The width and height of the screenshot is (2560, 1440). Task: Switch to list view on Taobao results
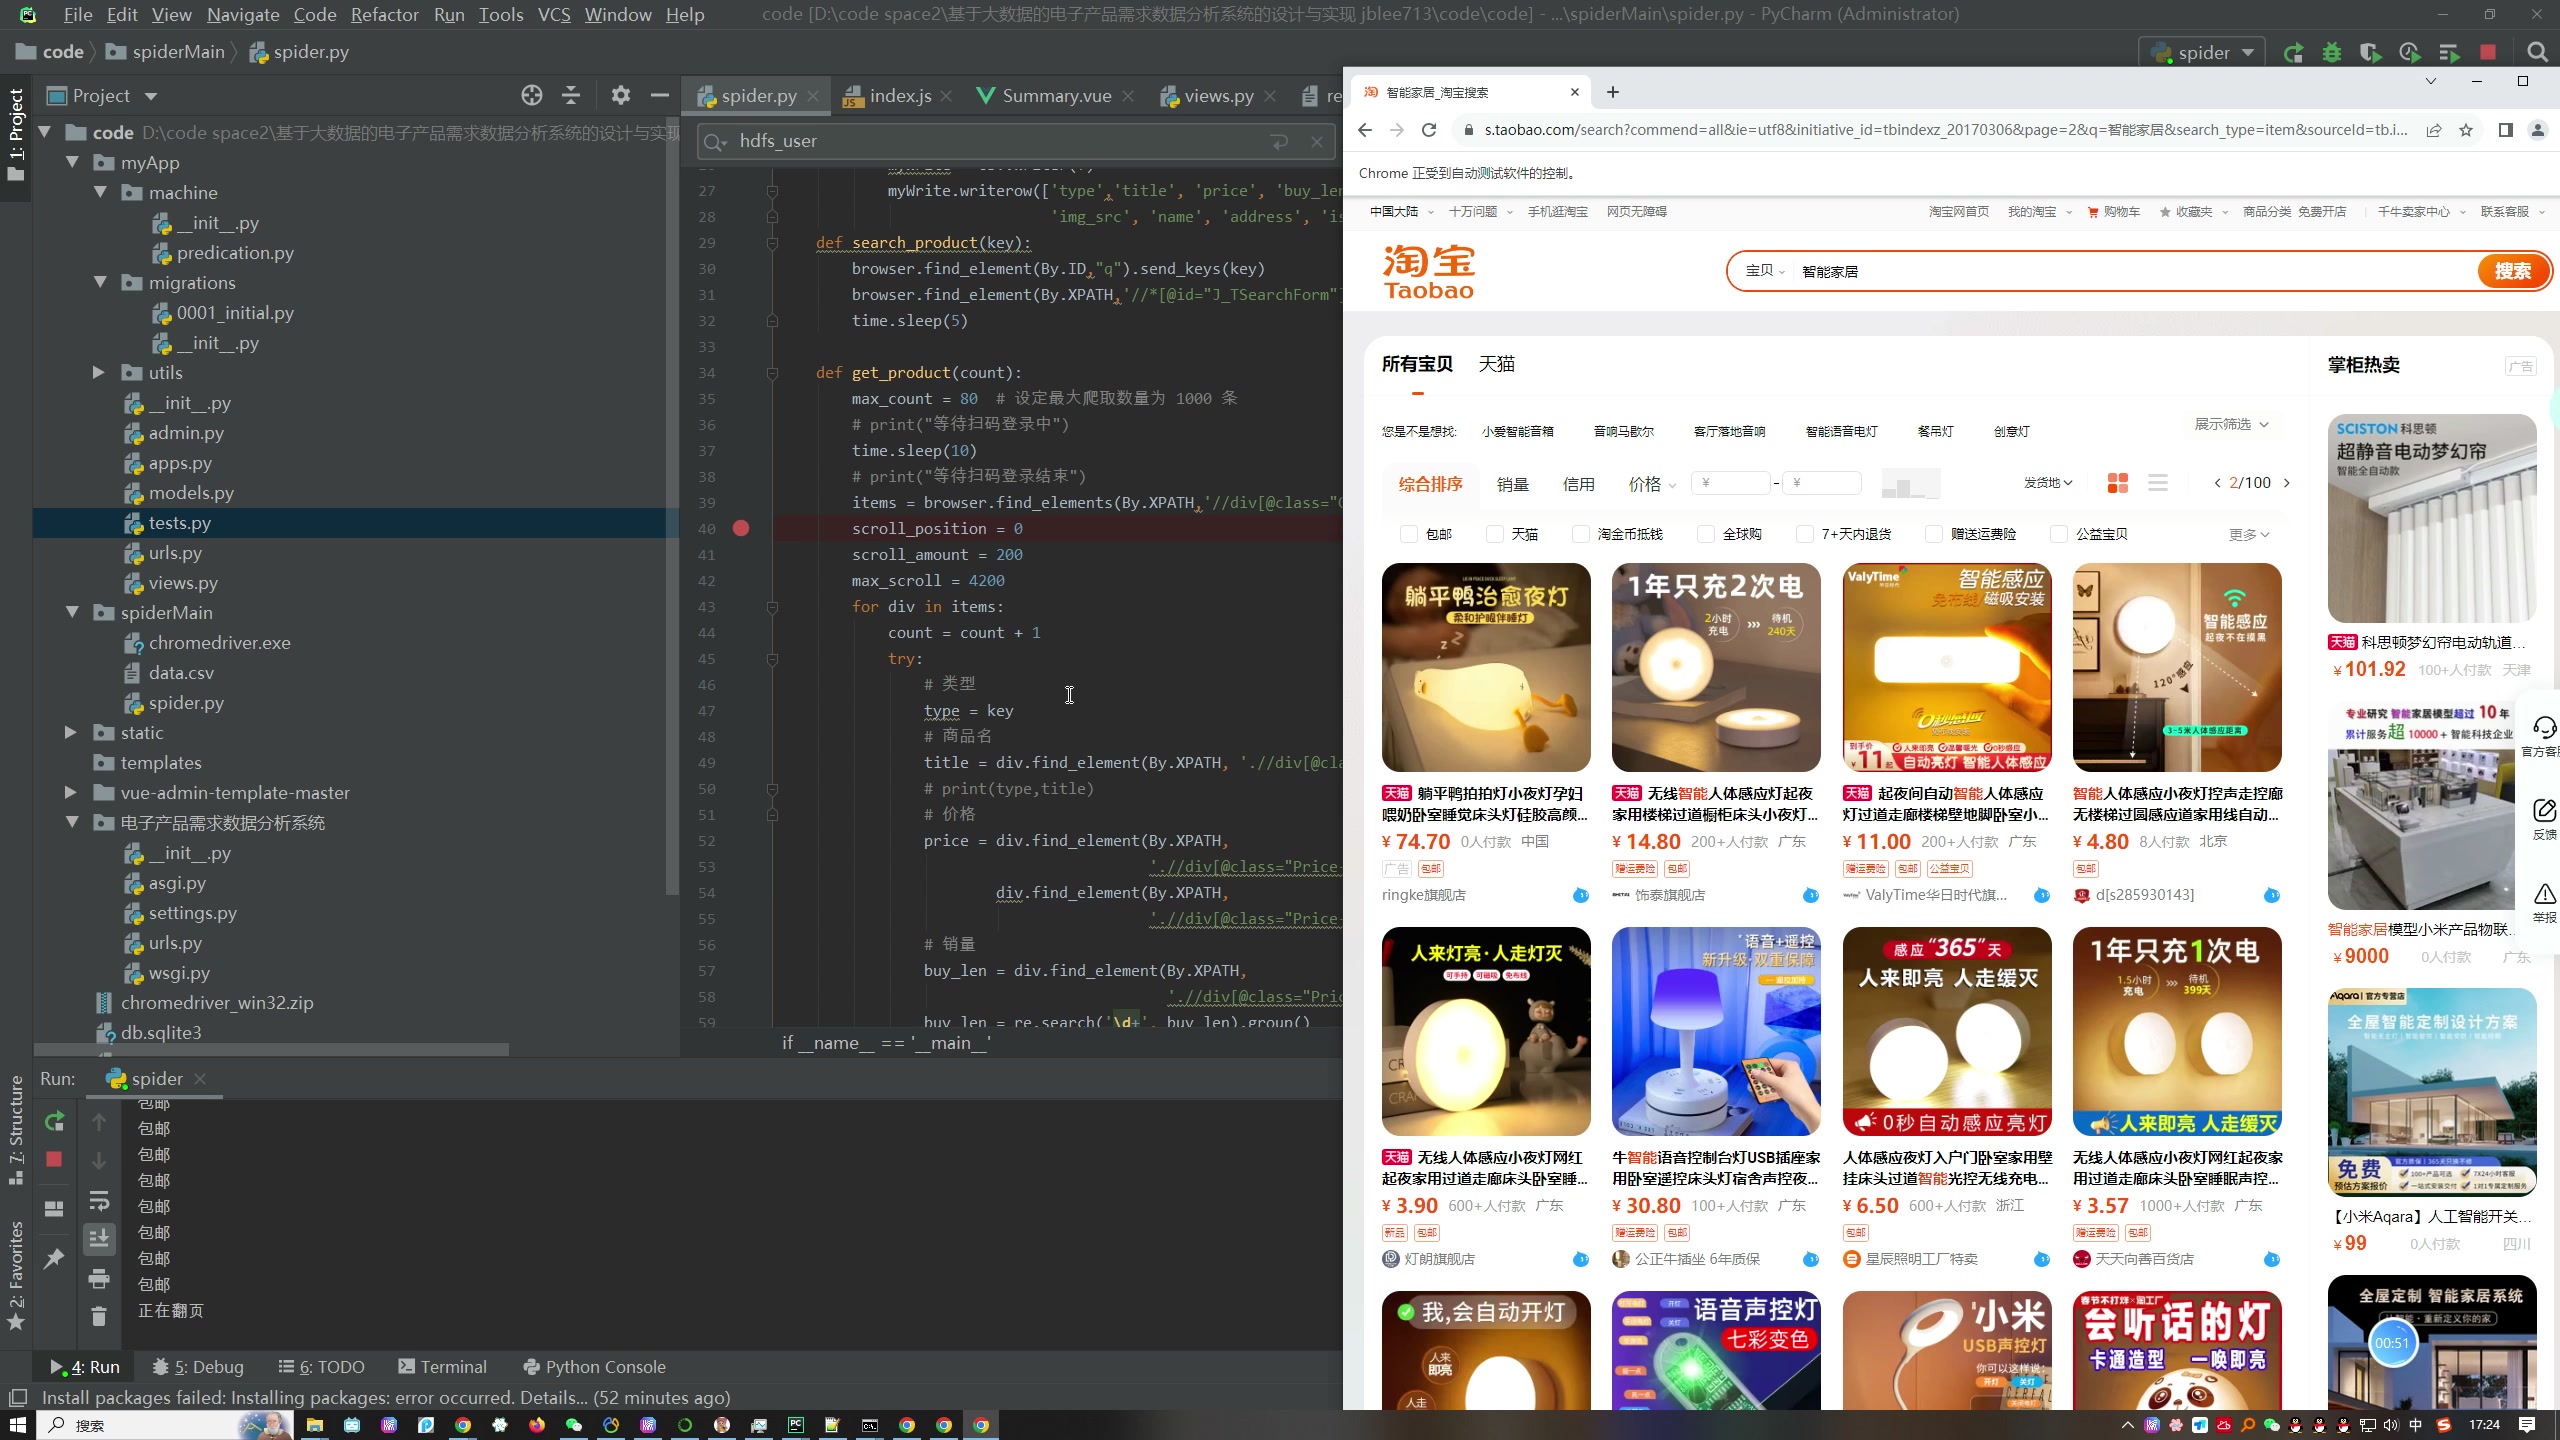(x=2158, y=484)
